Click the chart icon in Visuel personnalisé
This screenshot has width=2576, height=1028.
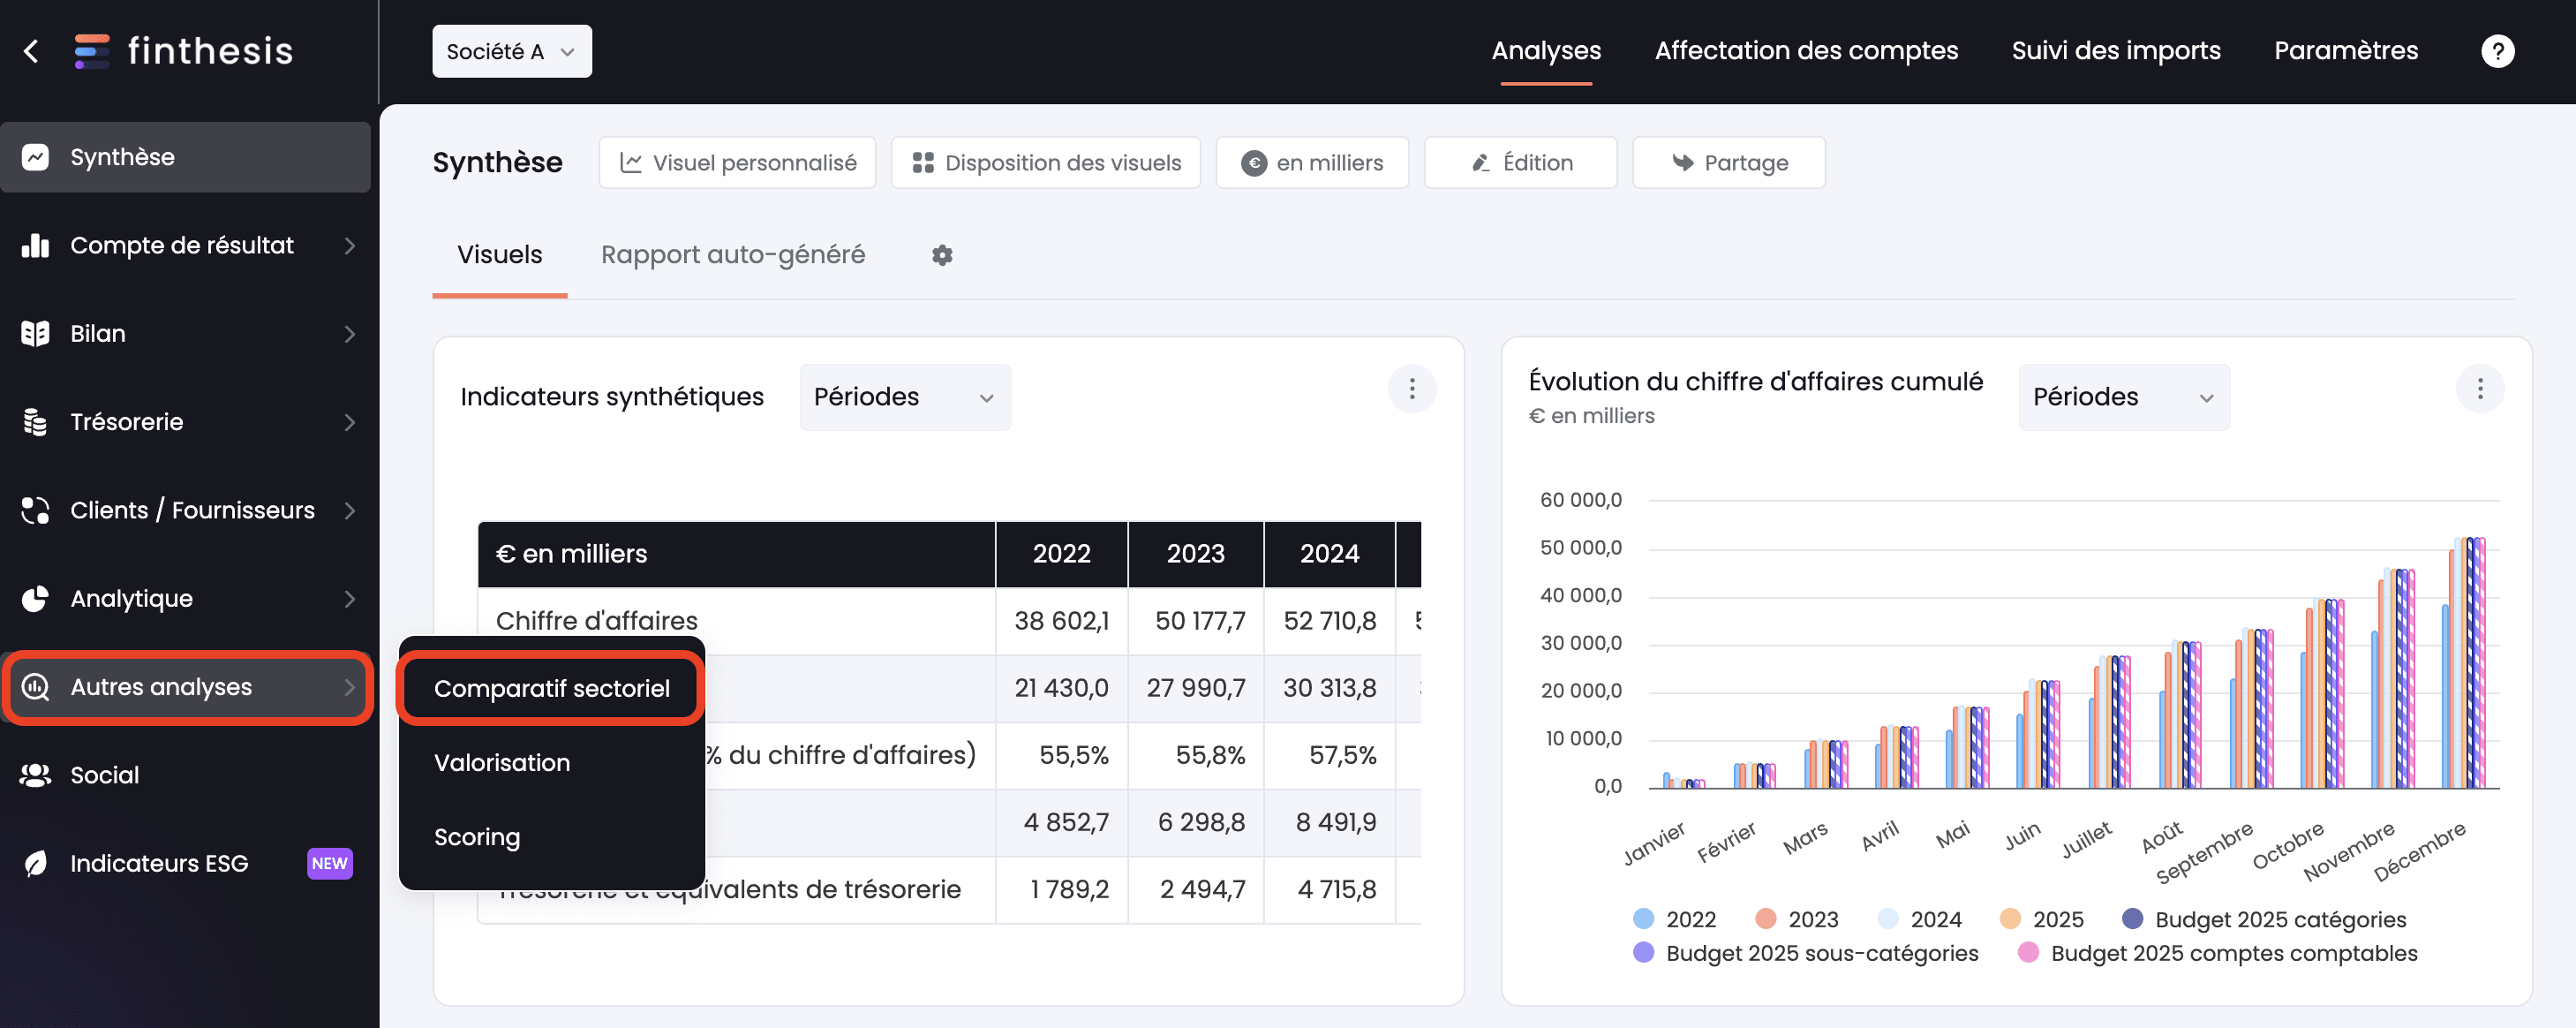point(630,162)
